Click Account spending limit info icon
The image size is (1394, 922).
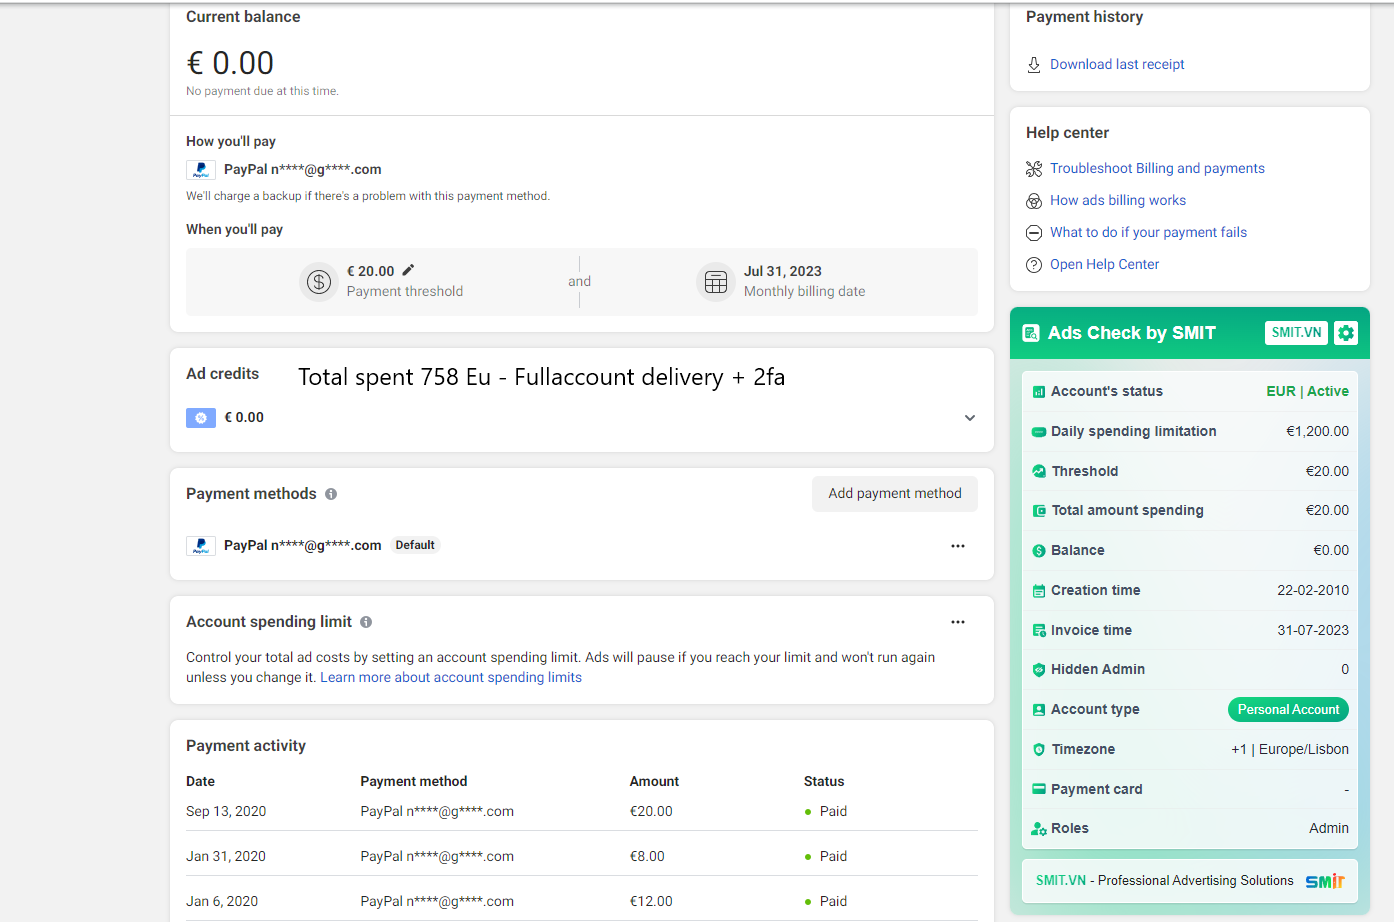click(x=366, y=622)
